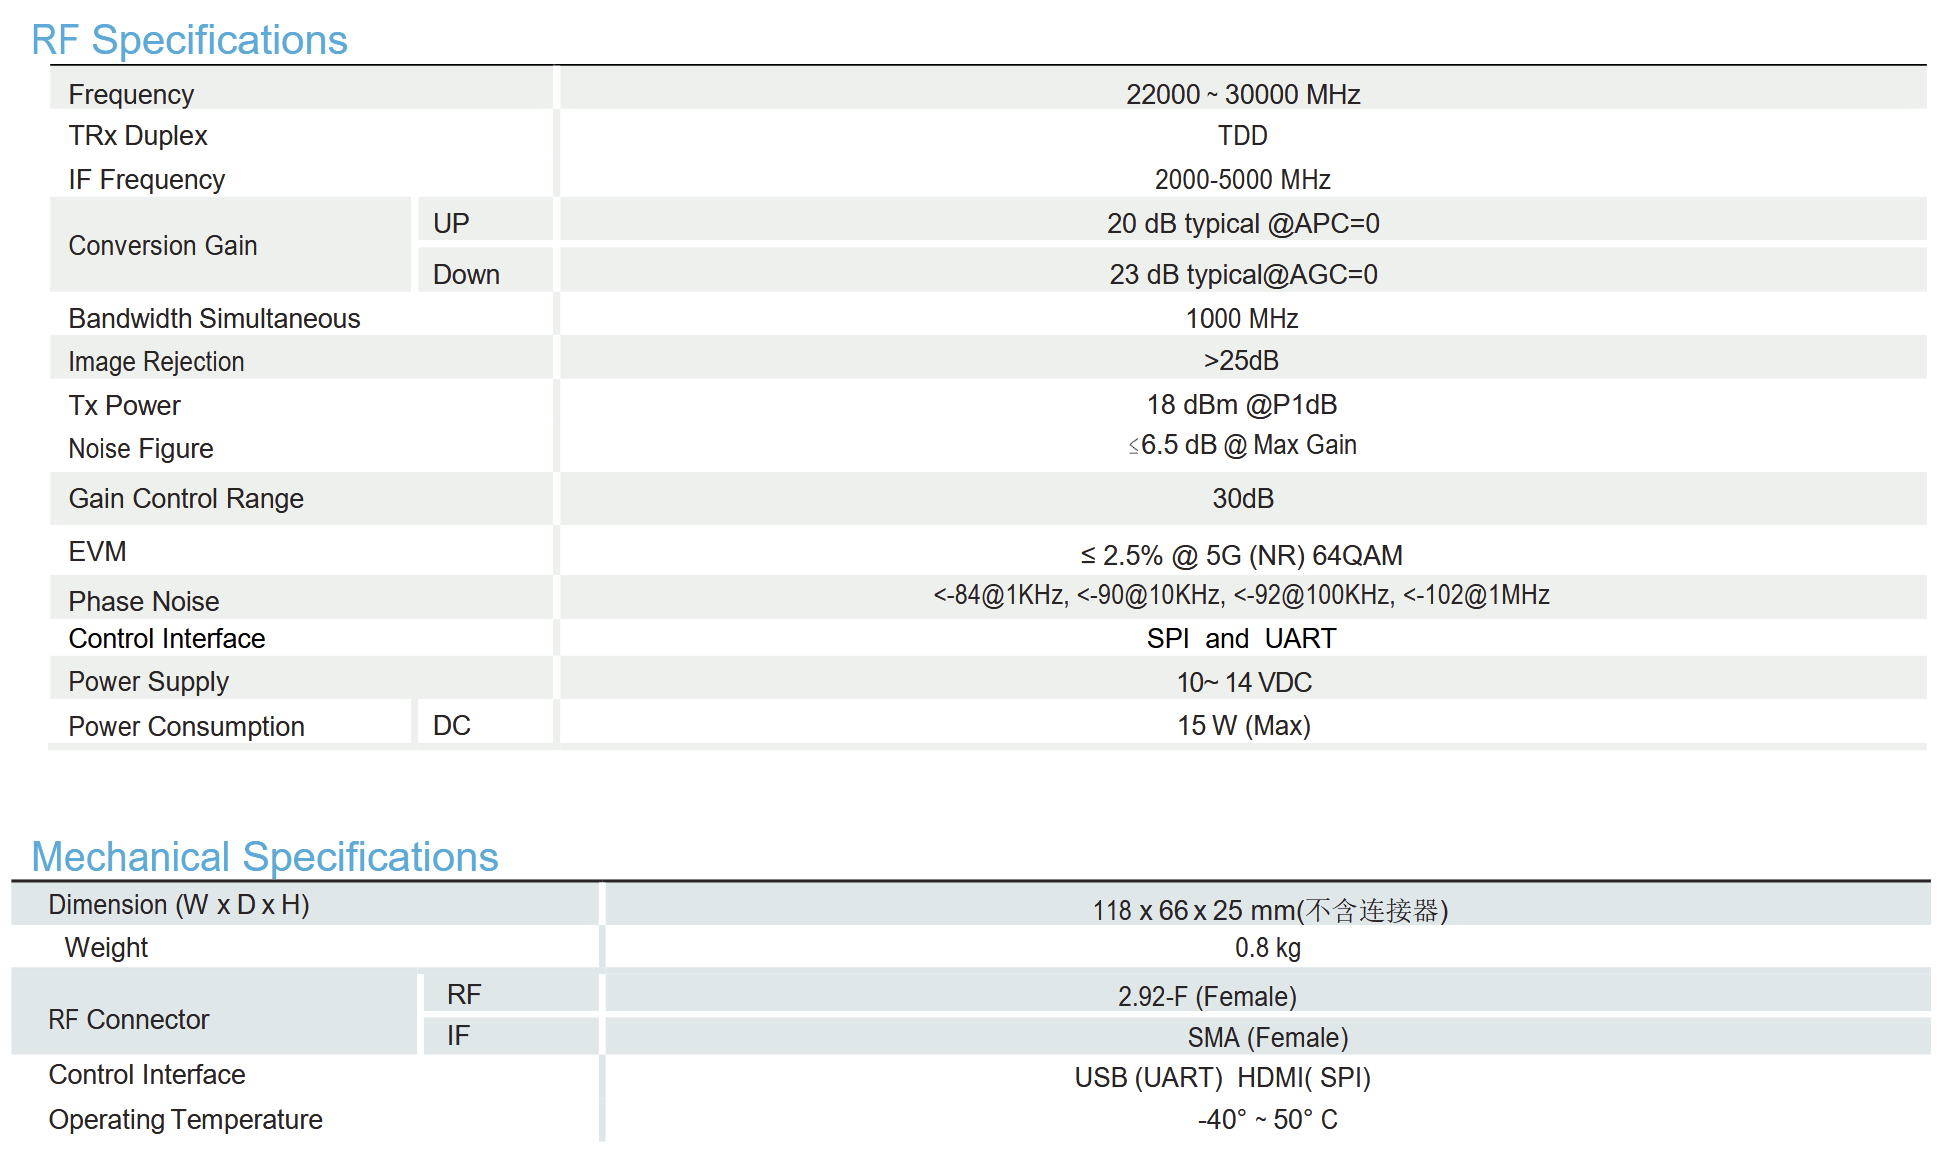Viewport: 1937px width, 1152px height.
Task: Select the 18 dBm @P1dB value
Action: pos(1242,404)
